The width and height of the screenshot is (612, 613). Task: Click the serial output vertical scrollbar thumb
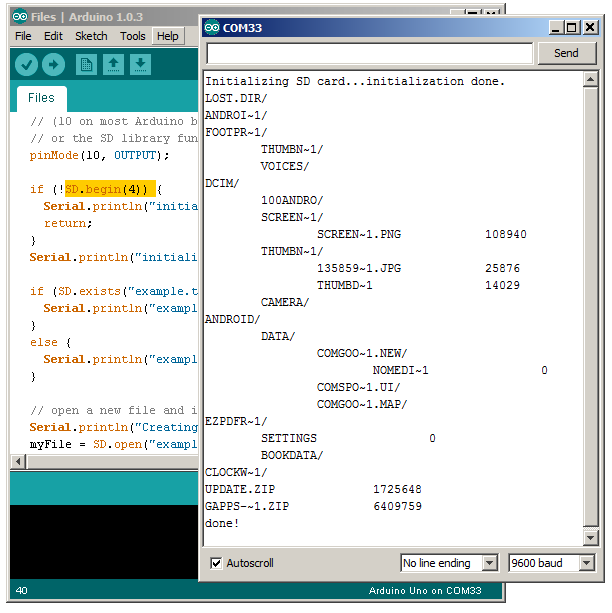coord(590,307)
